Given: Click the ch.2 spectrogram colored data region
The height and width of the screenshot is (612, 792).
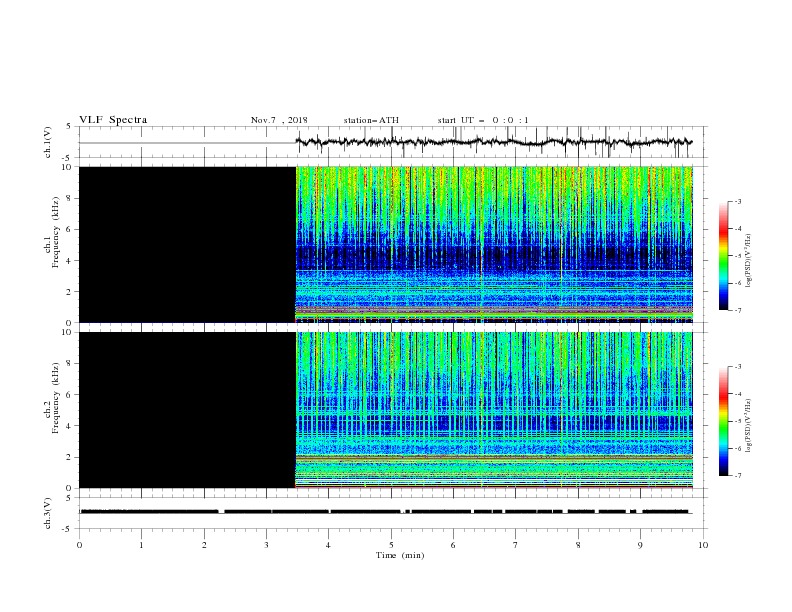Looking at the screenshot, I should (x=494, y=410).
